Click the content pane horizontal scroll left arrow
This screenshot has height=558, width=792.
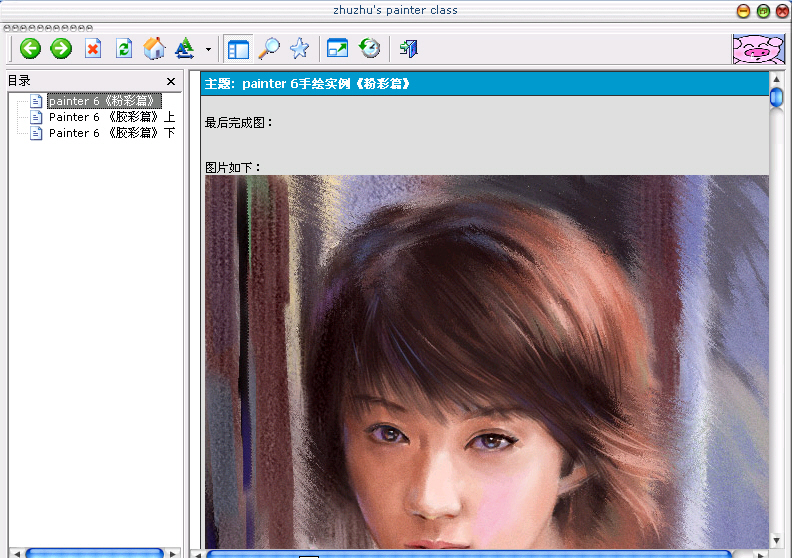[x=198, y=554]
